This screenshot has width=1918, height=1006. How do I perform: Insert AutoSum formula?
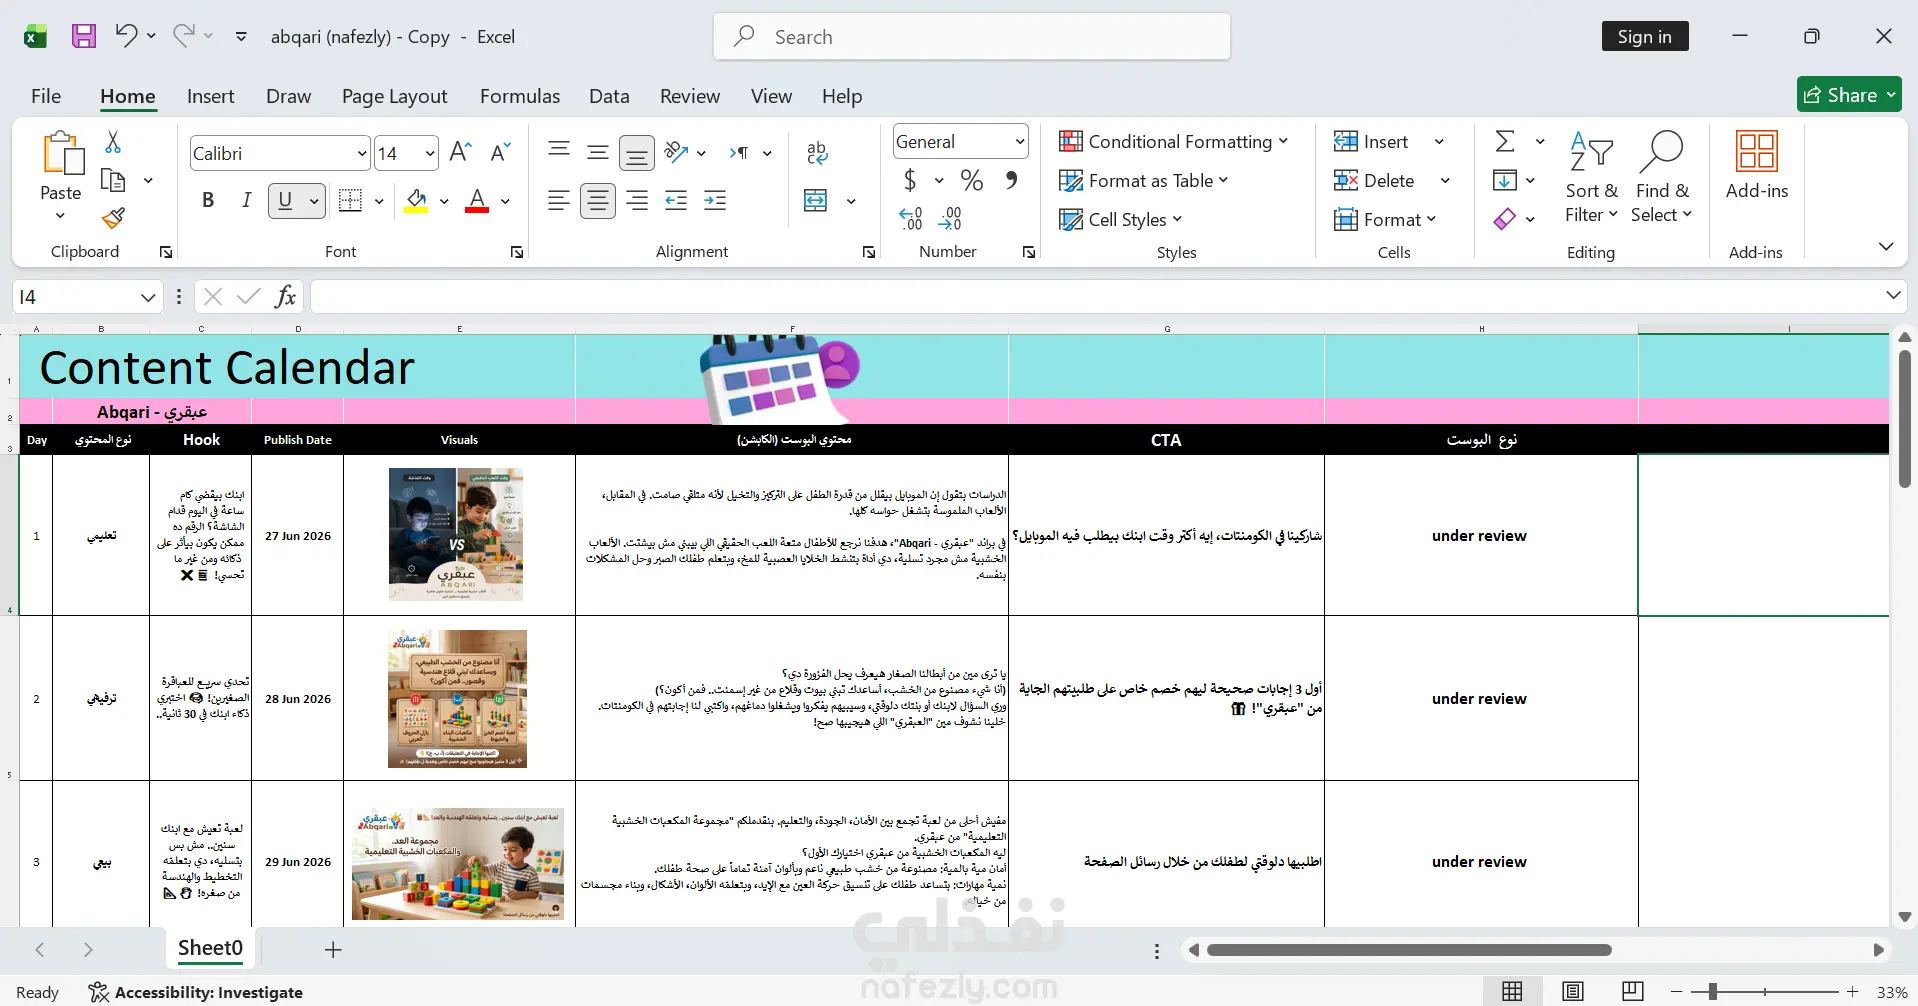[1505, 141]
